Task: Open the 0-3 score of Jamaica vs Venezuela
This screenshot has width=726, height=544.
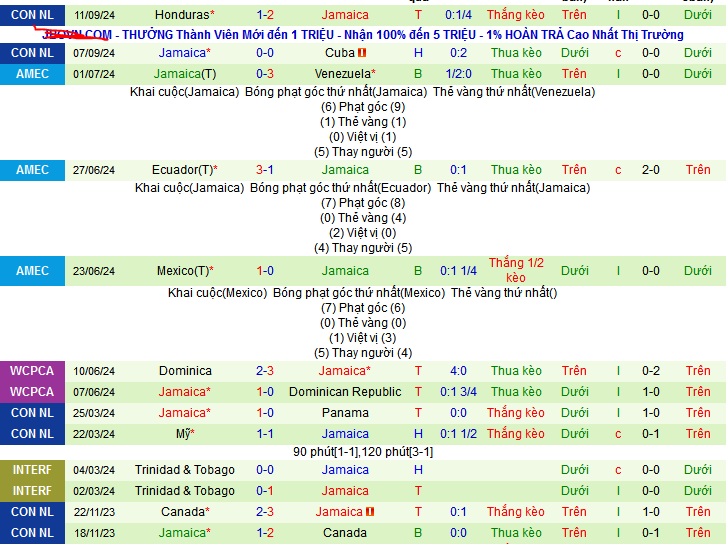Action: (x=265, y=74)
